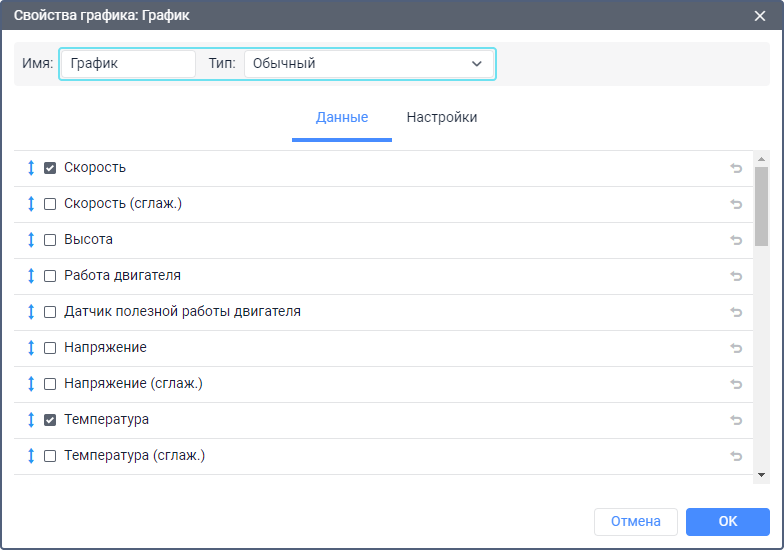Click the Отмена button
Image resolution: width=784 pixels, height=550 pixels.
click(635, 521)
